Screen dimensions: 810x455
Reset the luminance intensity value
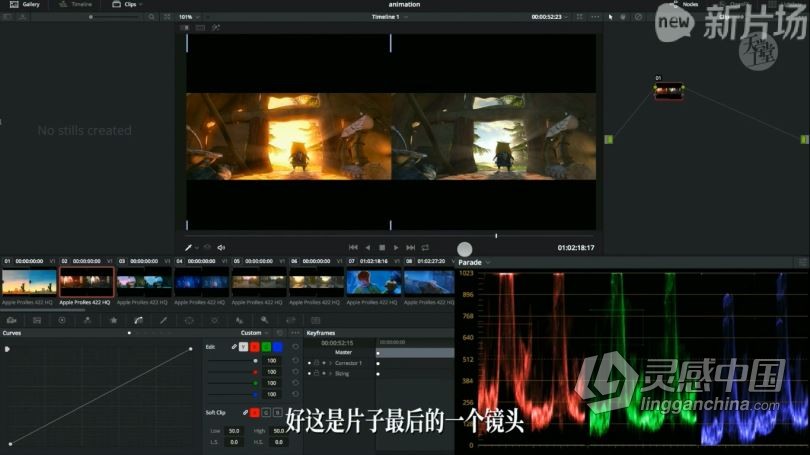point(295,360)
